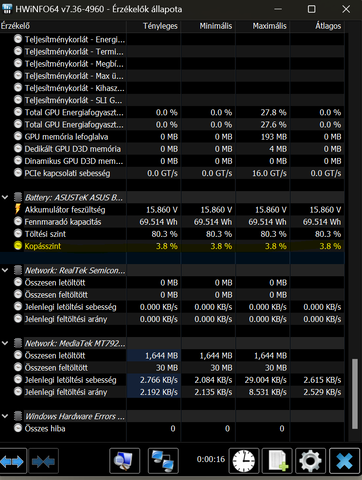Click the RealTek network group chip icon
The height and width of the screenshot is (480, 362).
tap(18, 270)
